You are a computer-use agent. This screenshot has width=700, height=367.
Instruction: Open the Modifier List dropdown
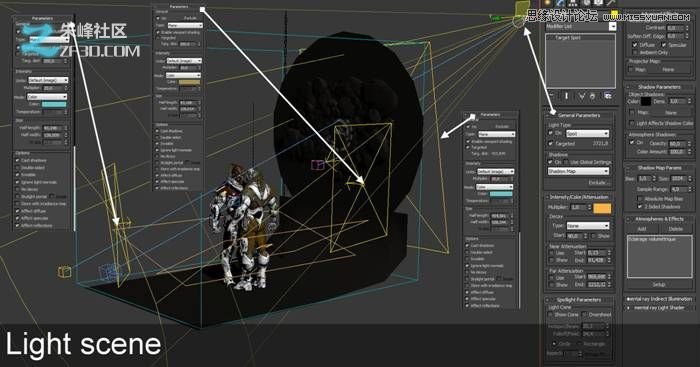click(x=581, y=27)
